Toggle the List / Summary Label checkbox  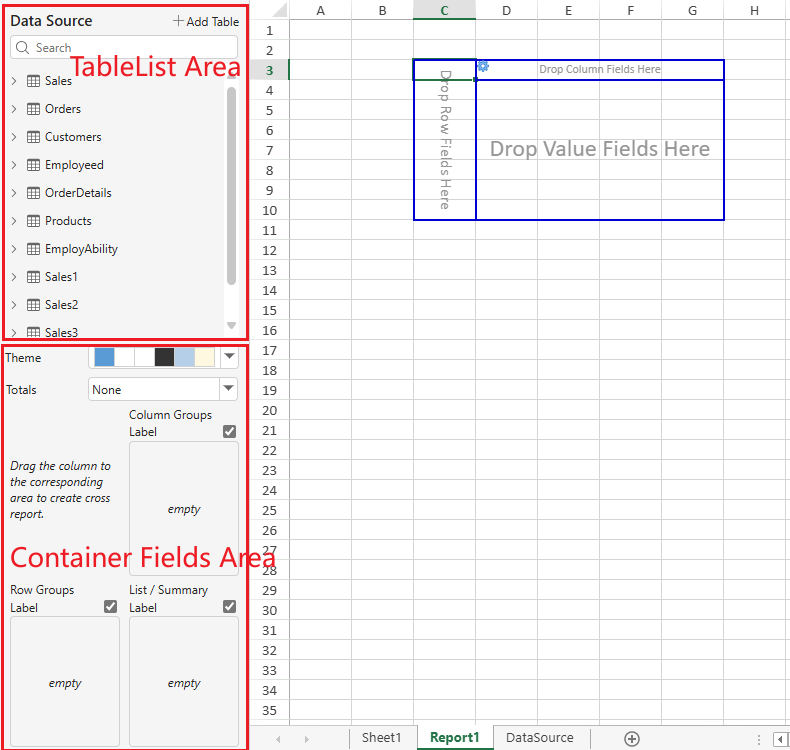coord(229,606)
